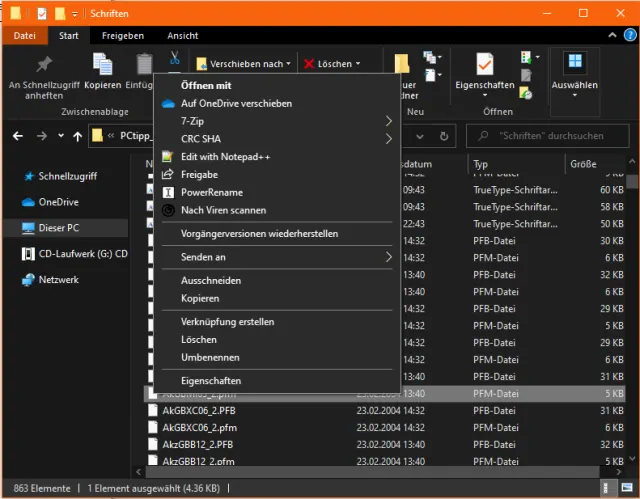Click the Kopieren icon in the ribbon
Viewport: 640px width, 499px height.
coord(103,64)
